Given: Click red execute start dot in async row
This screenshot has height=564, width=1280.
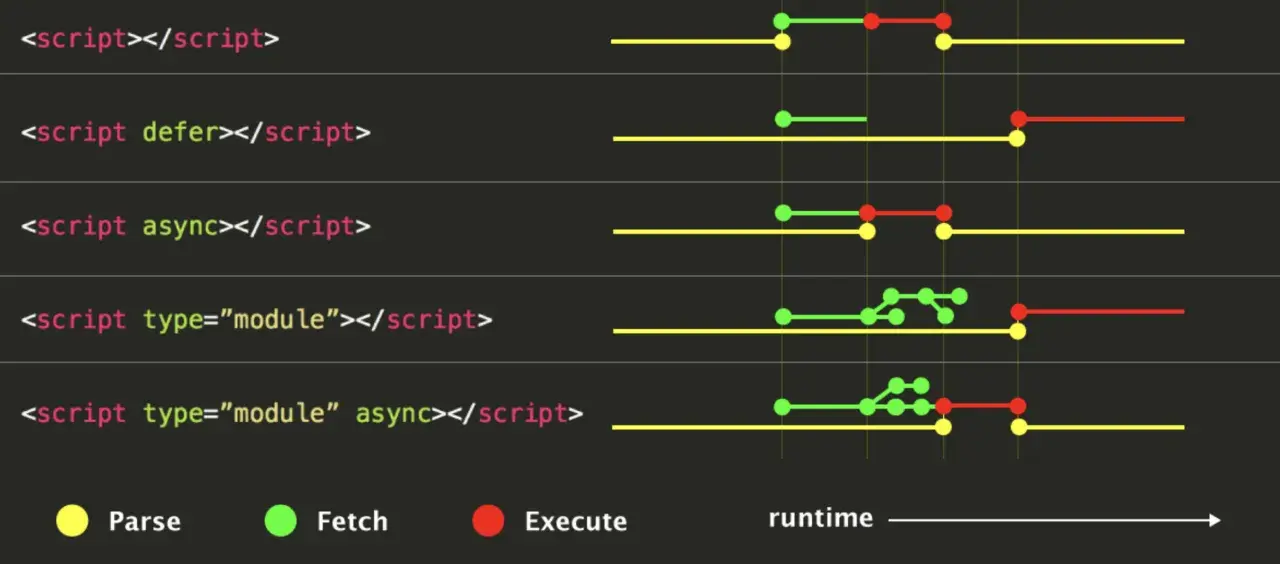Looking at the screenshot, I should pos(867,213).
